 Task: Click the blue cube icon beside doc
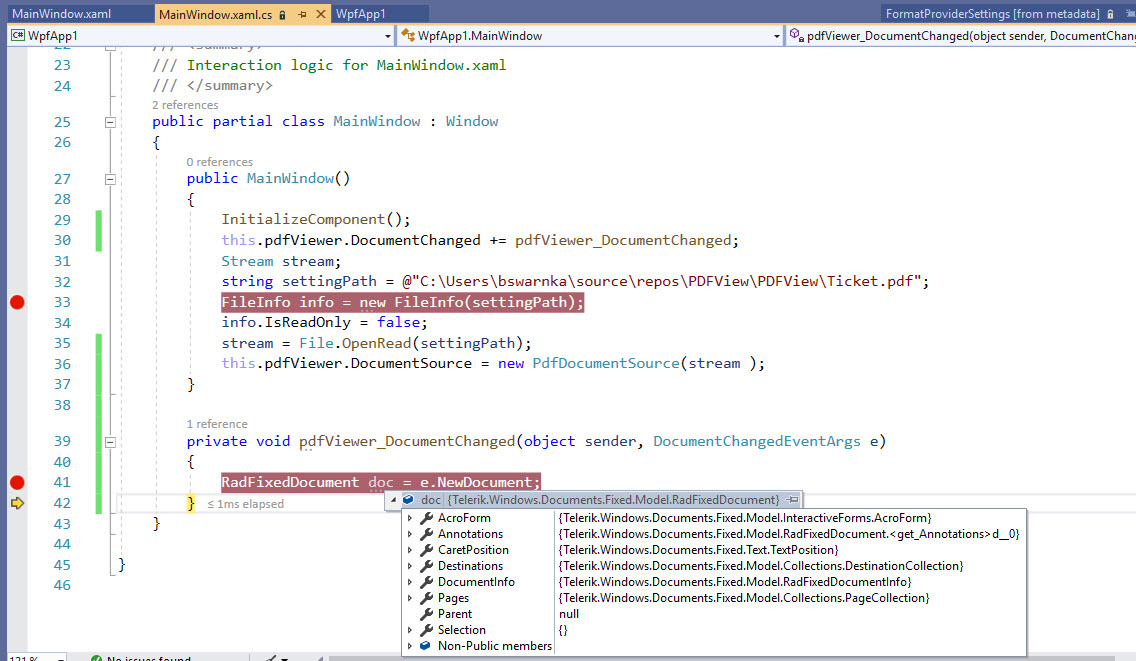pos(408,499)
